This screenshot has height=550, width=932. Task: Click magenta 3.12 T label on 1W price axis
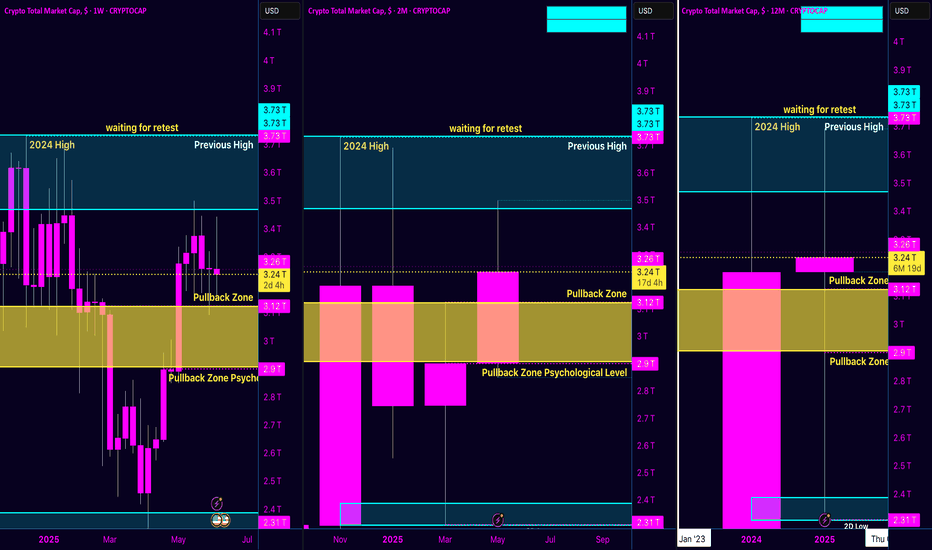(274, 306)
